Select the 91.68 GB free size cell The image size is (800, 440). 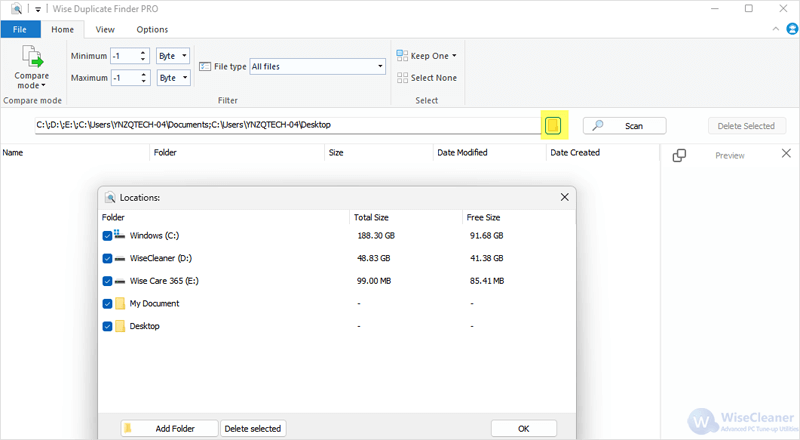coord(486,236)
